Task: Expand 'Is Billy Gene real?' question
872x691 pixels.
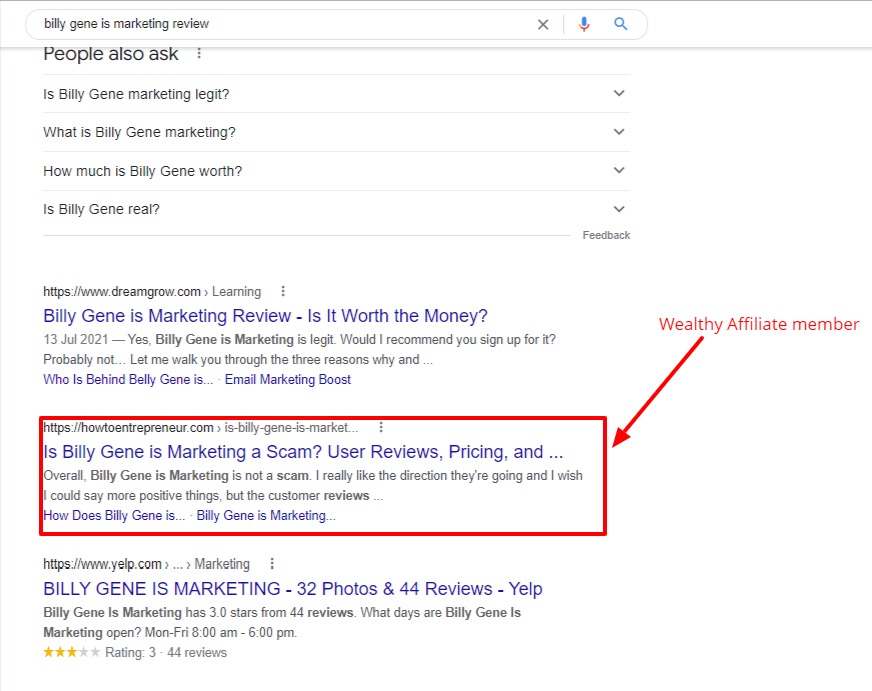Action: pyautogui.click(x=336, y=210)
